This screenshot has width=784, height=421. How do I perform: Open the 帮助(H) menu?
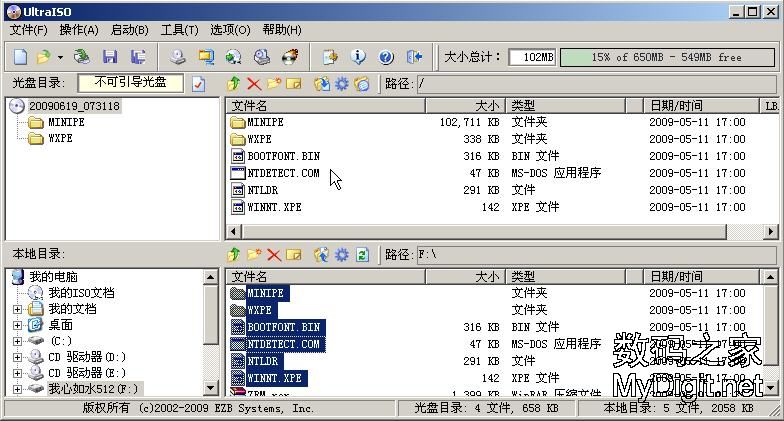[x=282, y=30]
